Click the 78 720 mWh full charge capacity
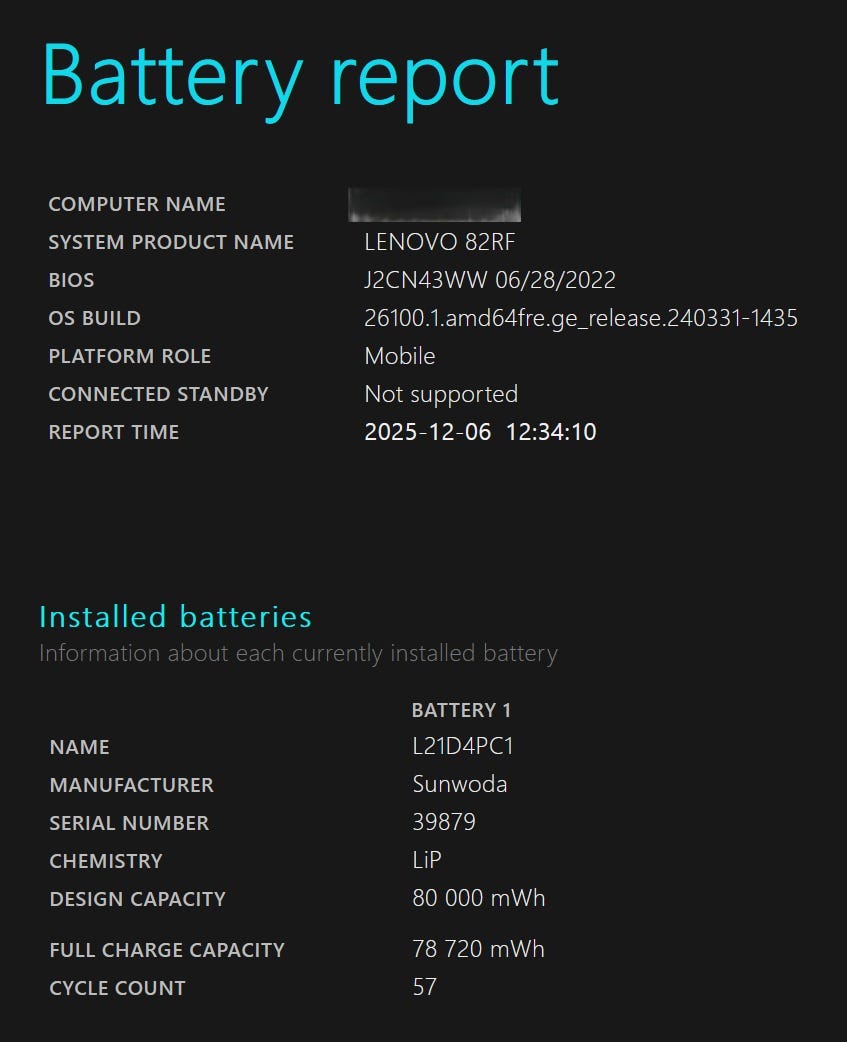Image resolution: width=847 pixels, height=1042 pixels. click(479, 949)
